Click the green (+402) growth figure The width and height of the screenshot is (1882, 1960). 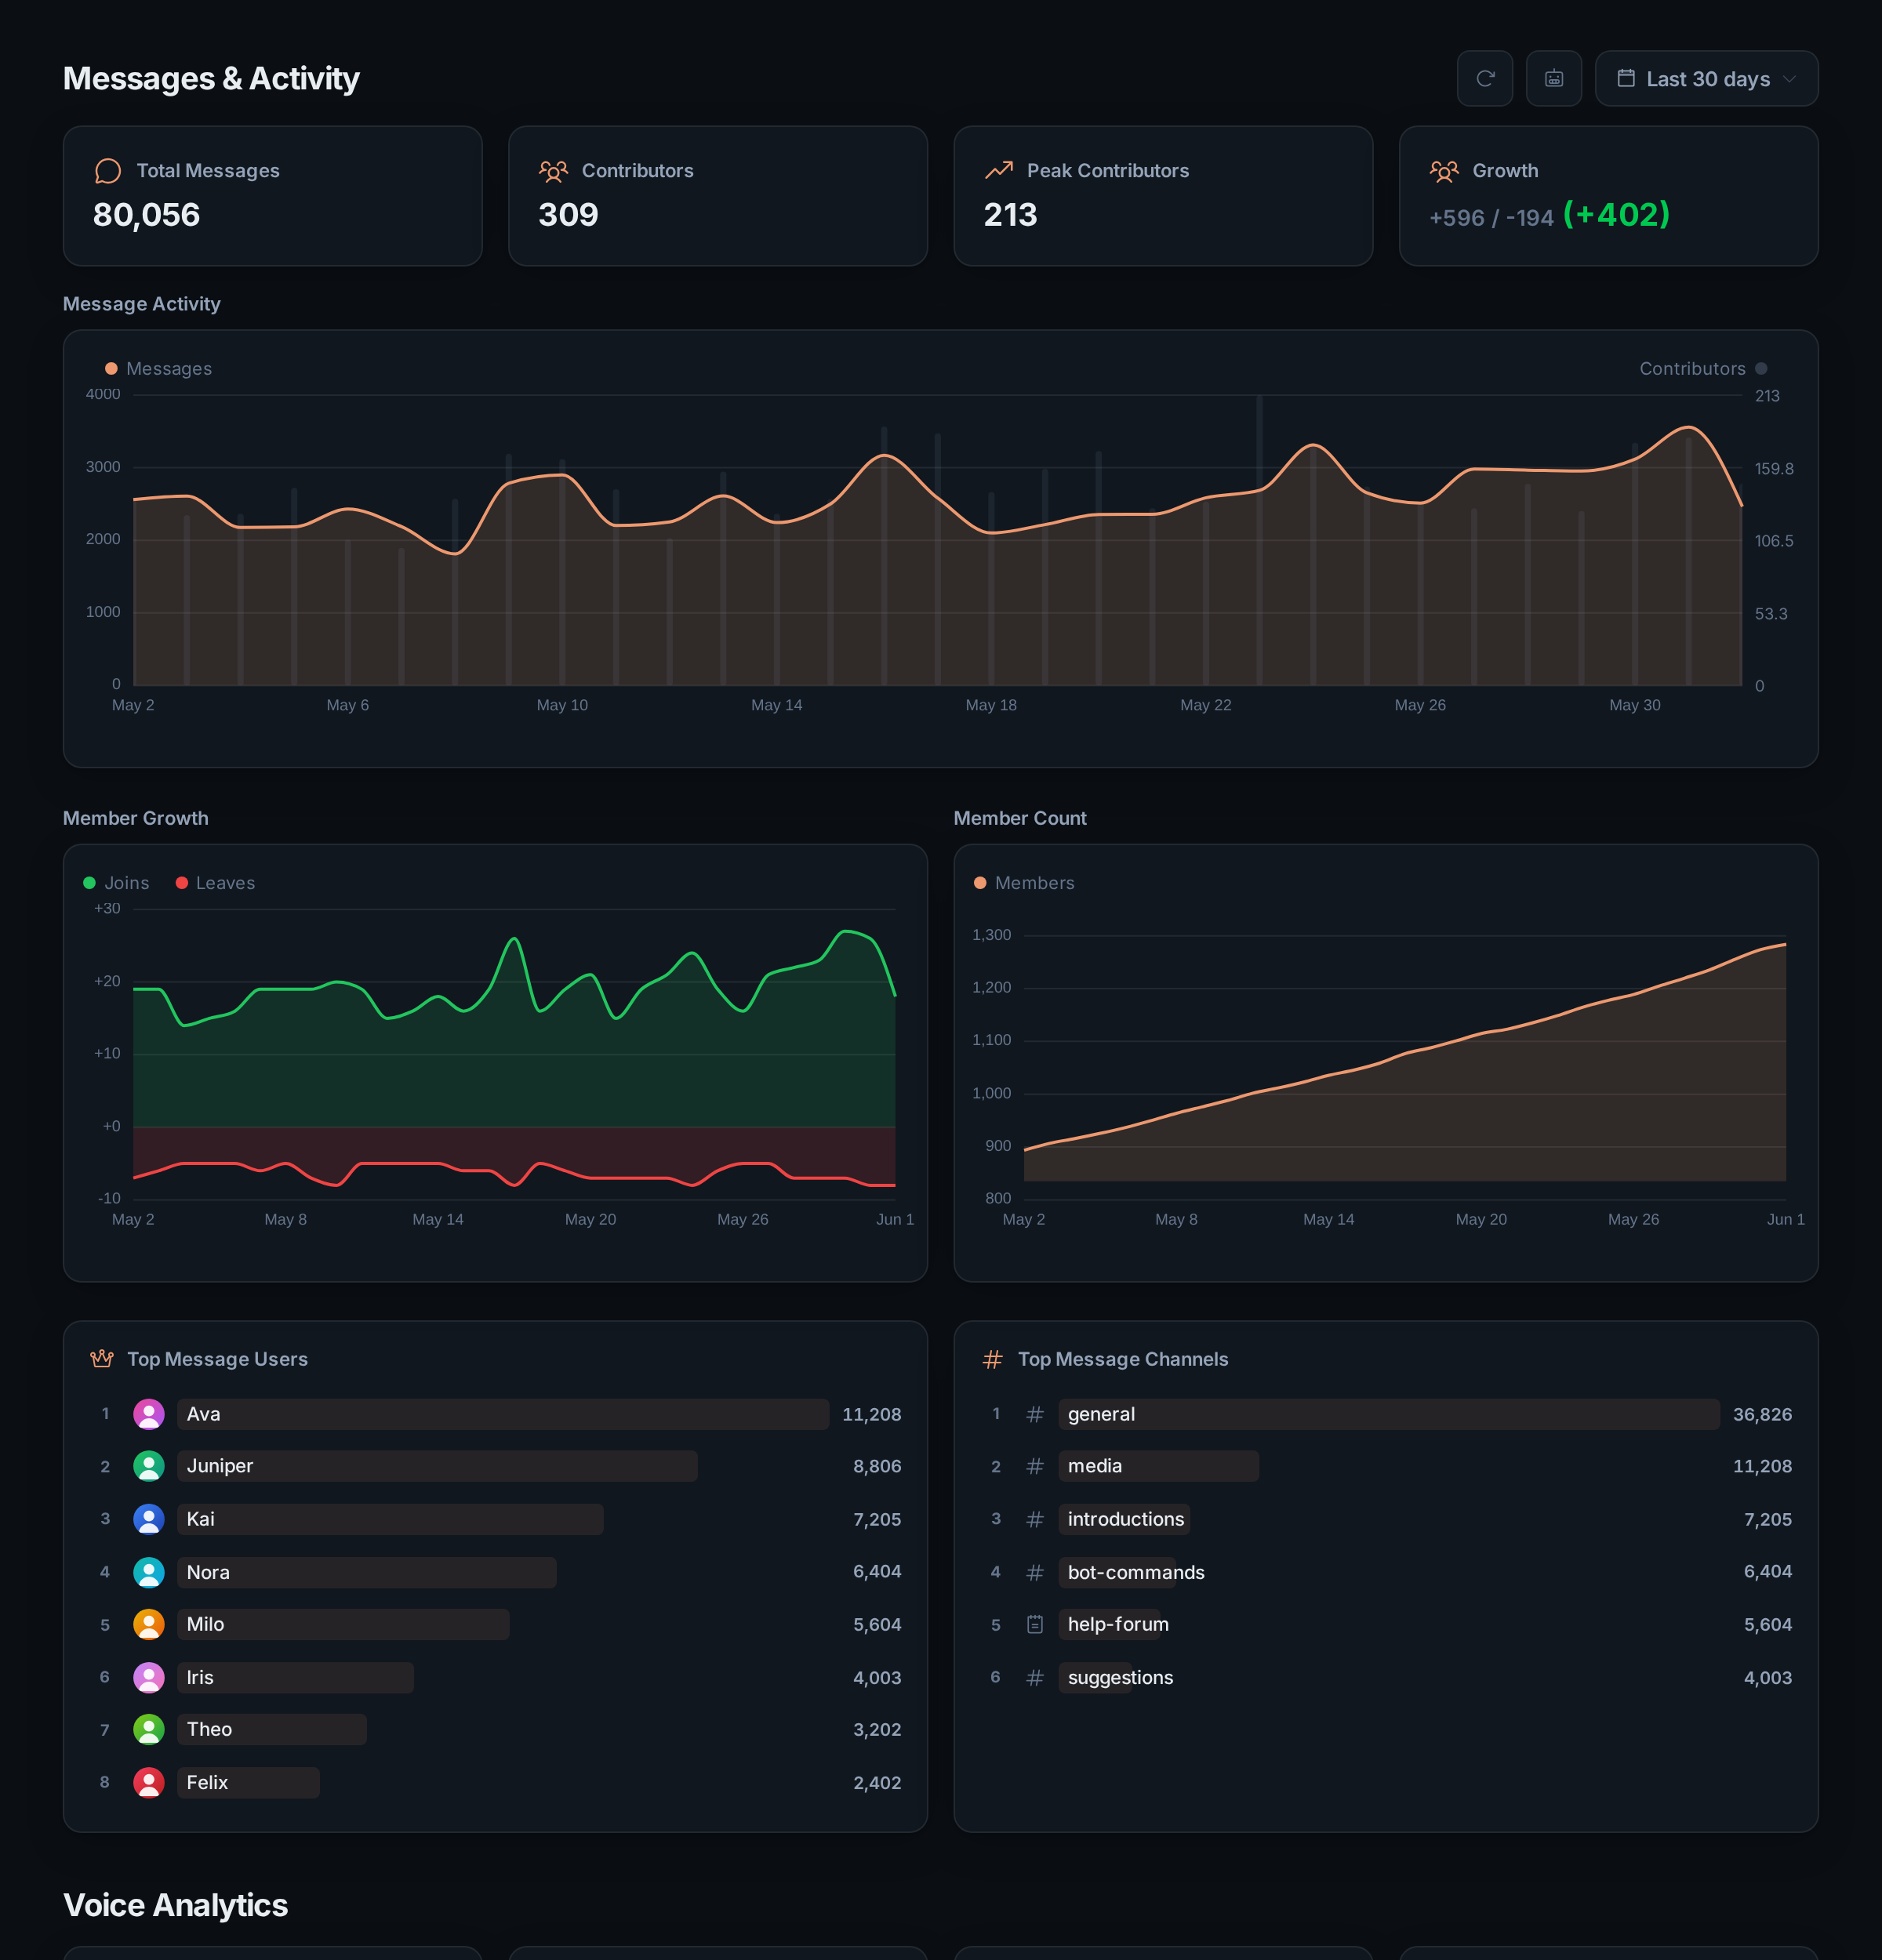(x=1616, y=214)
